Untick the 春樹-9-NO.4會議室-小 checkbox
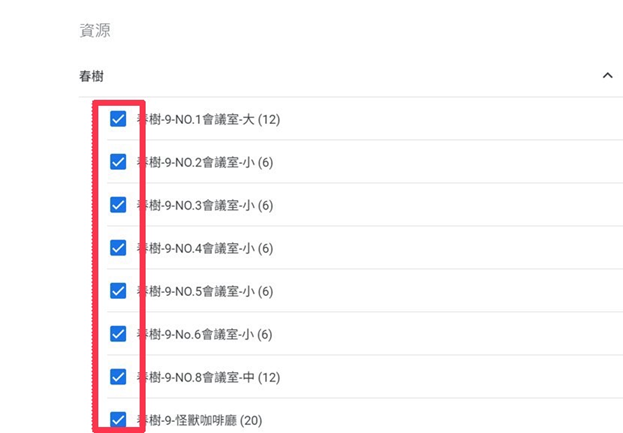This screenshot has height=433, width=623. pos(118,248)
